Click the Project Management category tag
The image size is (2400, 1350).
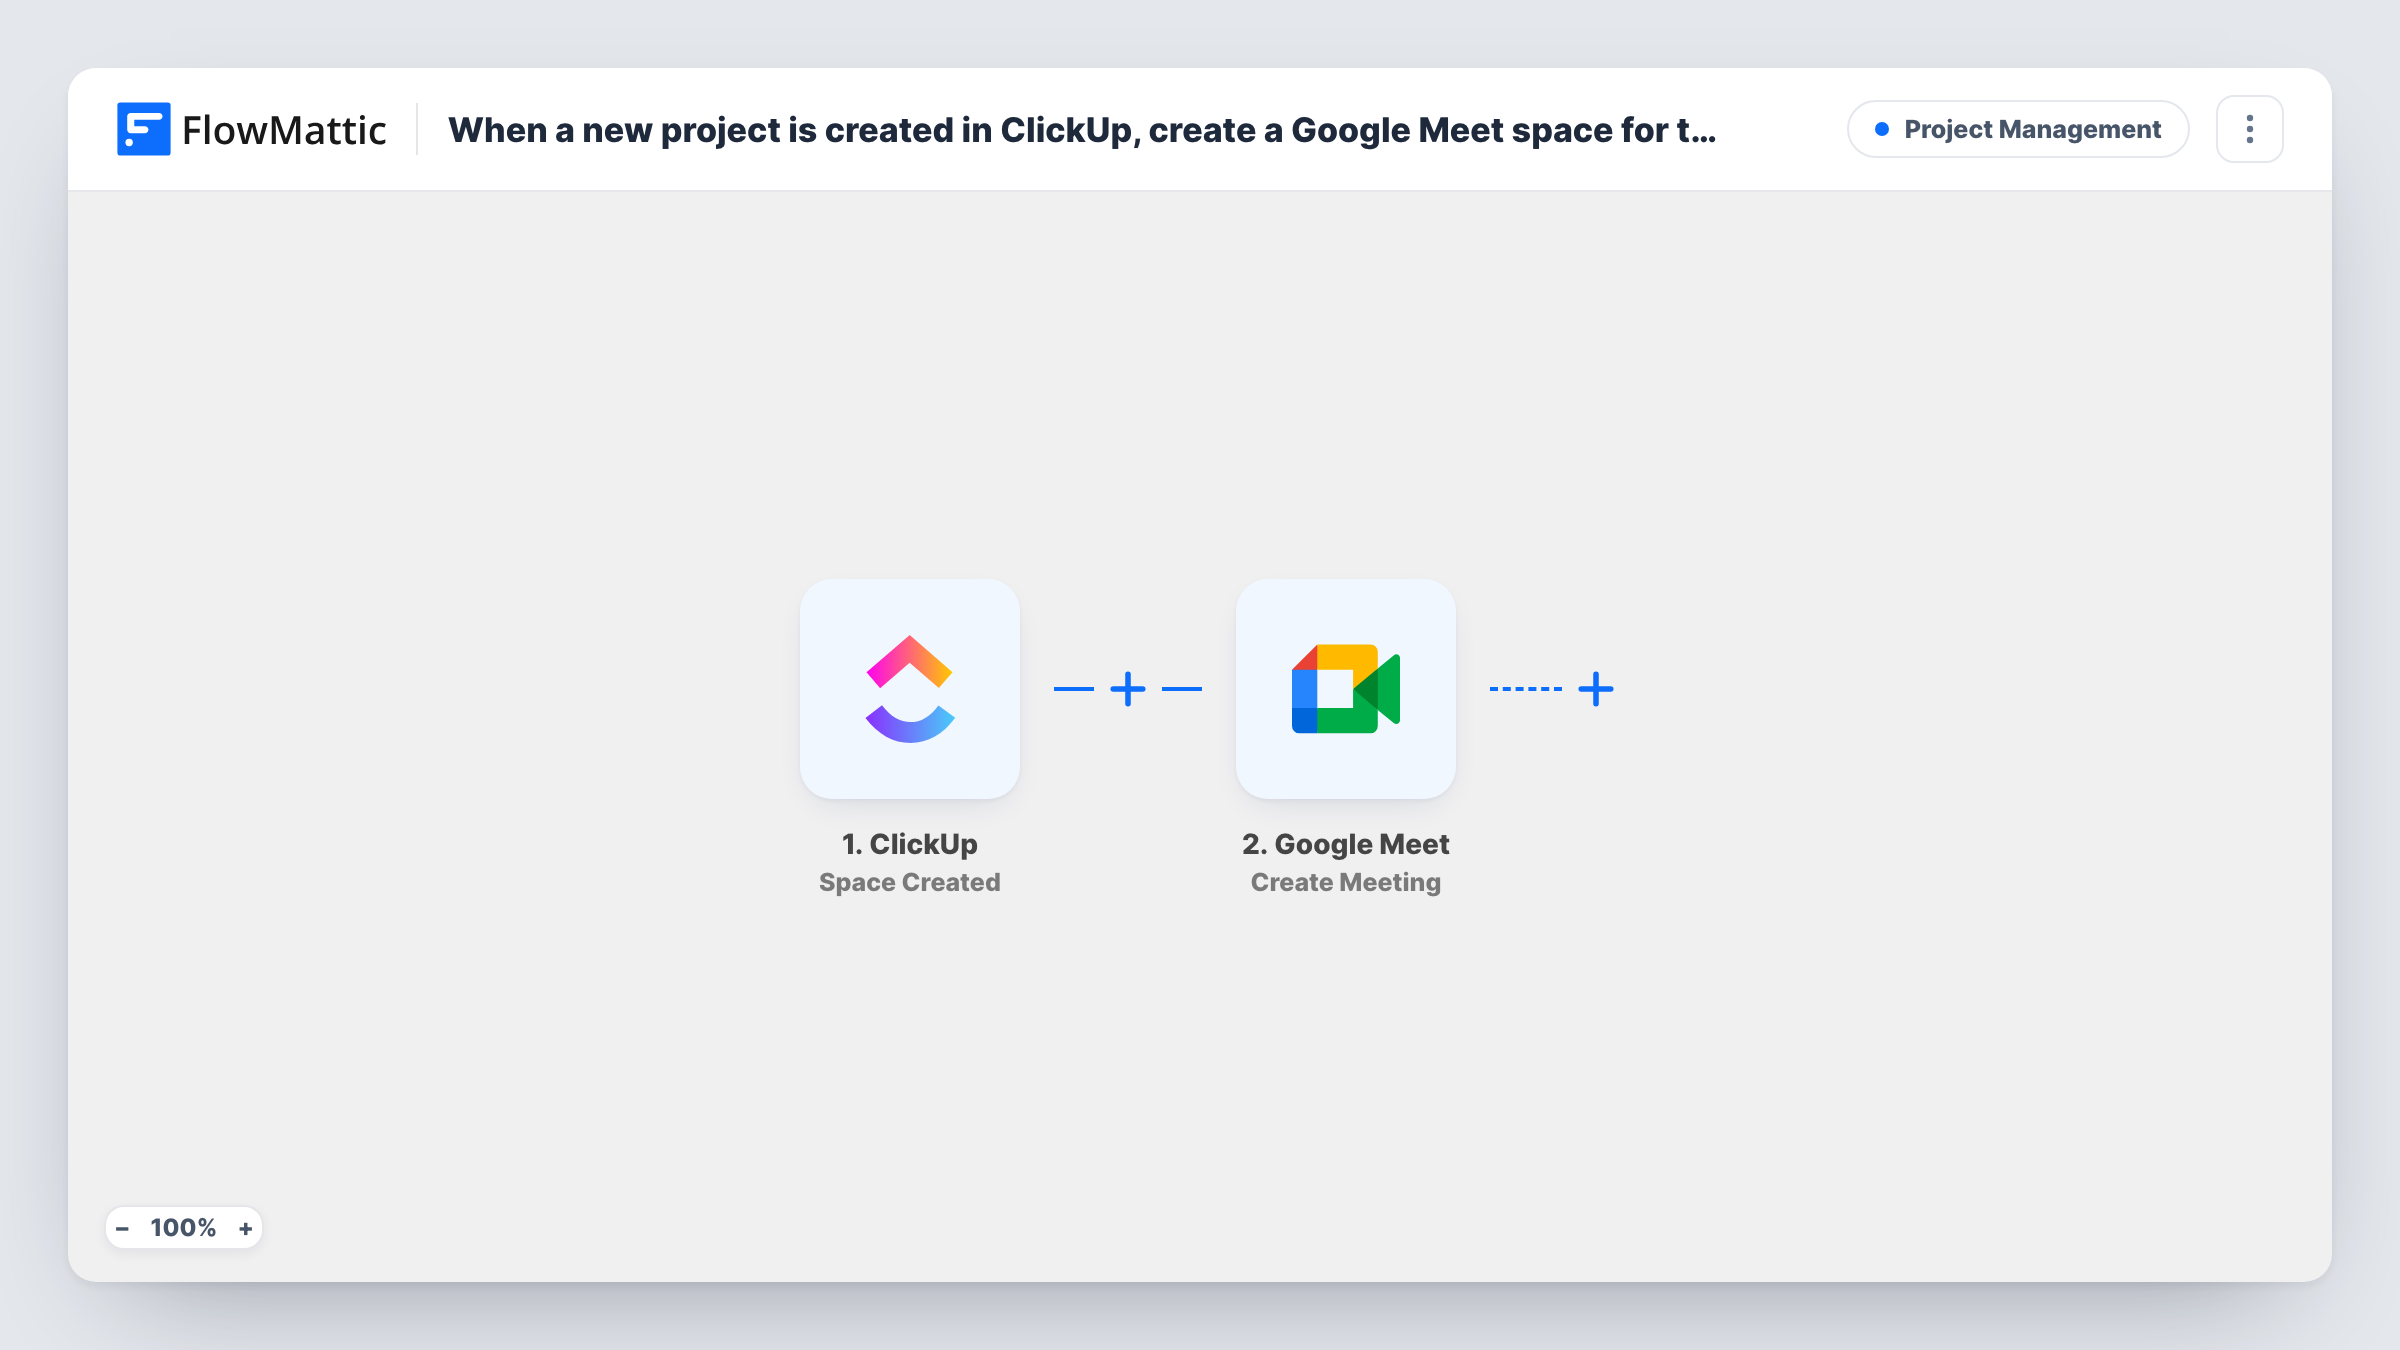[x=2018, y=129]
